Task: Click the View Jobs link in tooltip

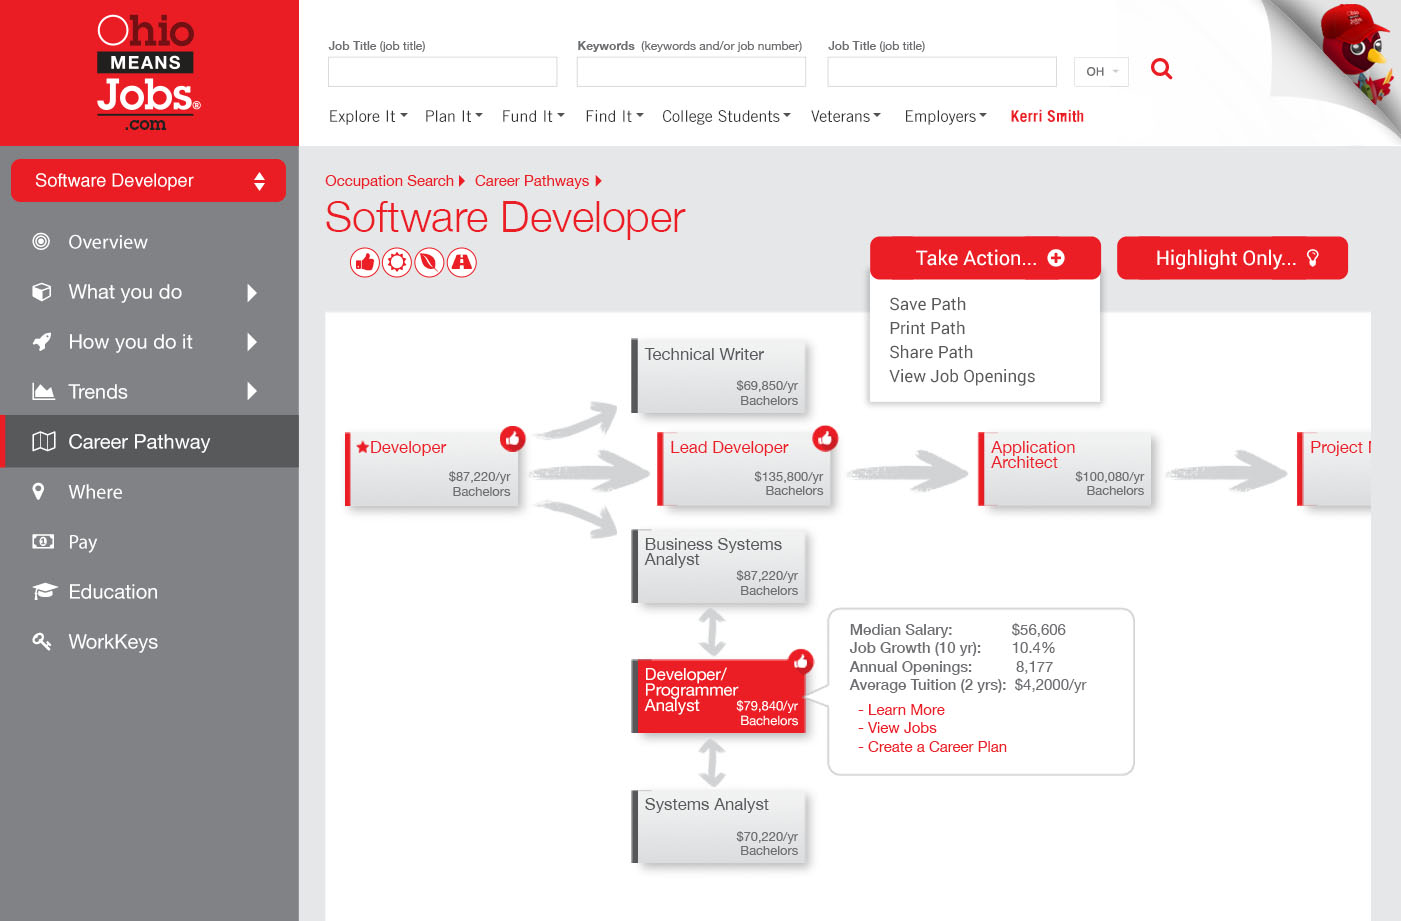Action: [902, 728]
